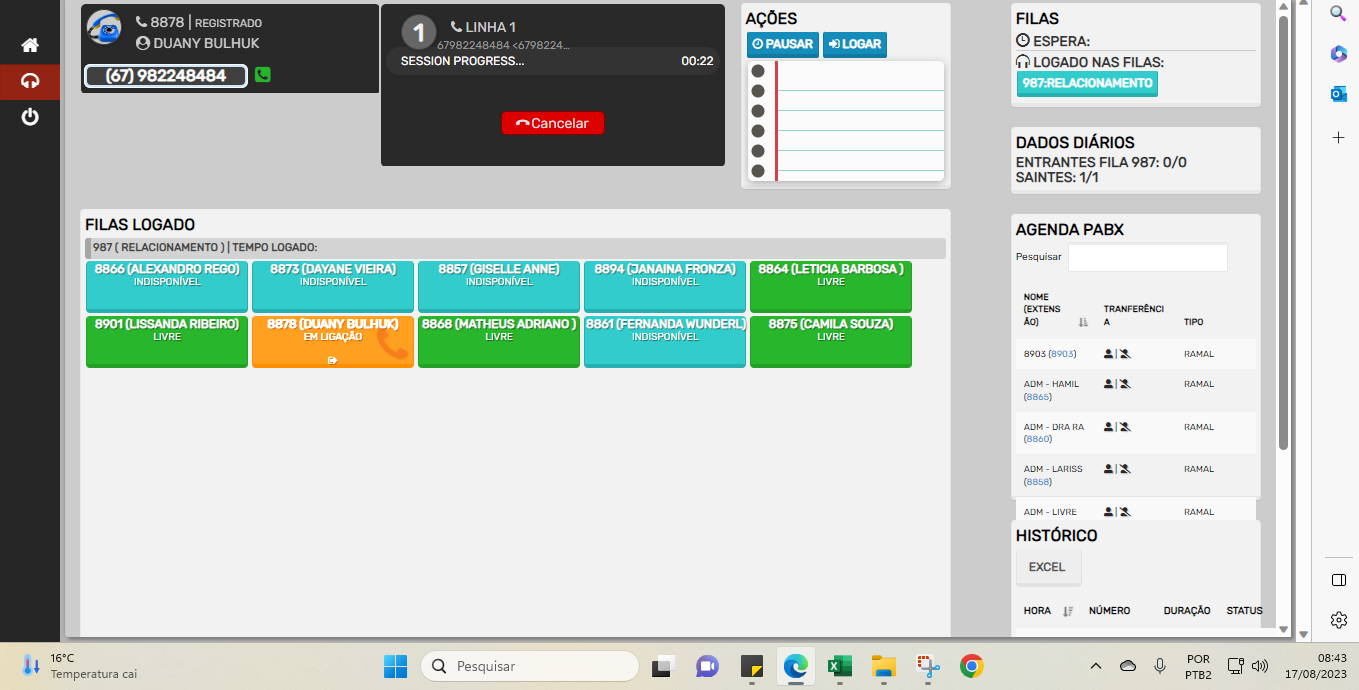Click blind transfer icon for ADM - DRA RA
1359x690 pixels.
pyautogui.click(x=1125, y=427)
